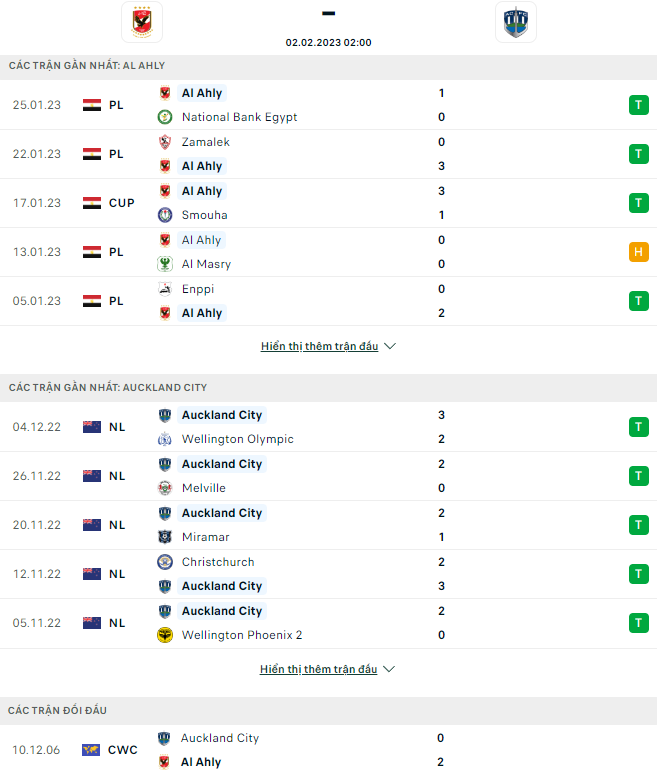Click the Melville team logo
Viewport: 657px width, 774px height.
(x=165, y=488)
